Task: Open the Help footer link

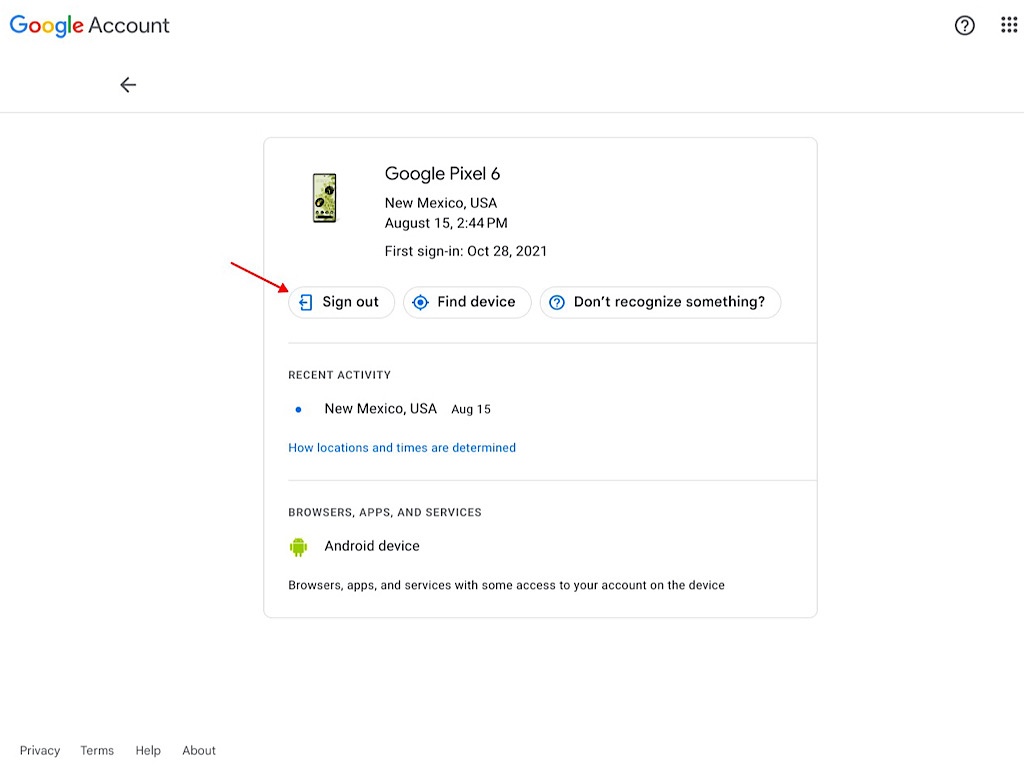Action: [x=148, y=750]
